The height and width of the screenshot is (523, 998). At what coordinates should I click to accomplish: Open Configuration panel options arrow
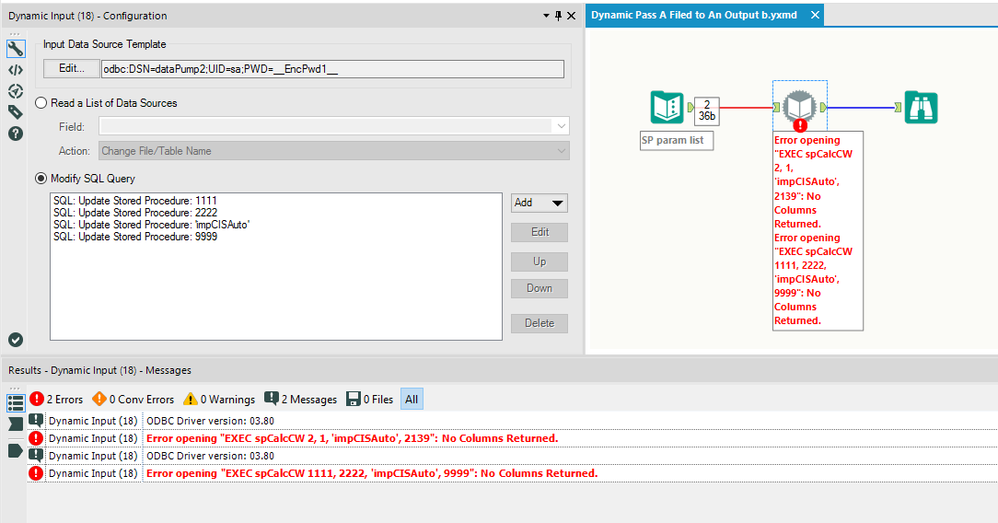546,16
